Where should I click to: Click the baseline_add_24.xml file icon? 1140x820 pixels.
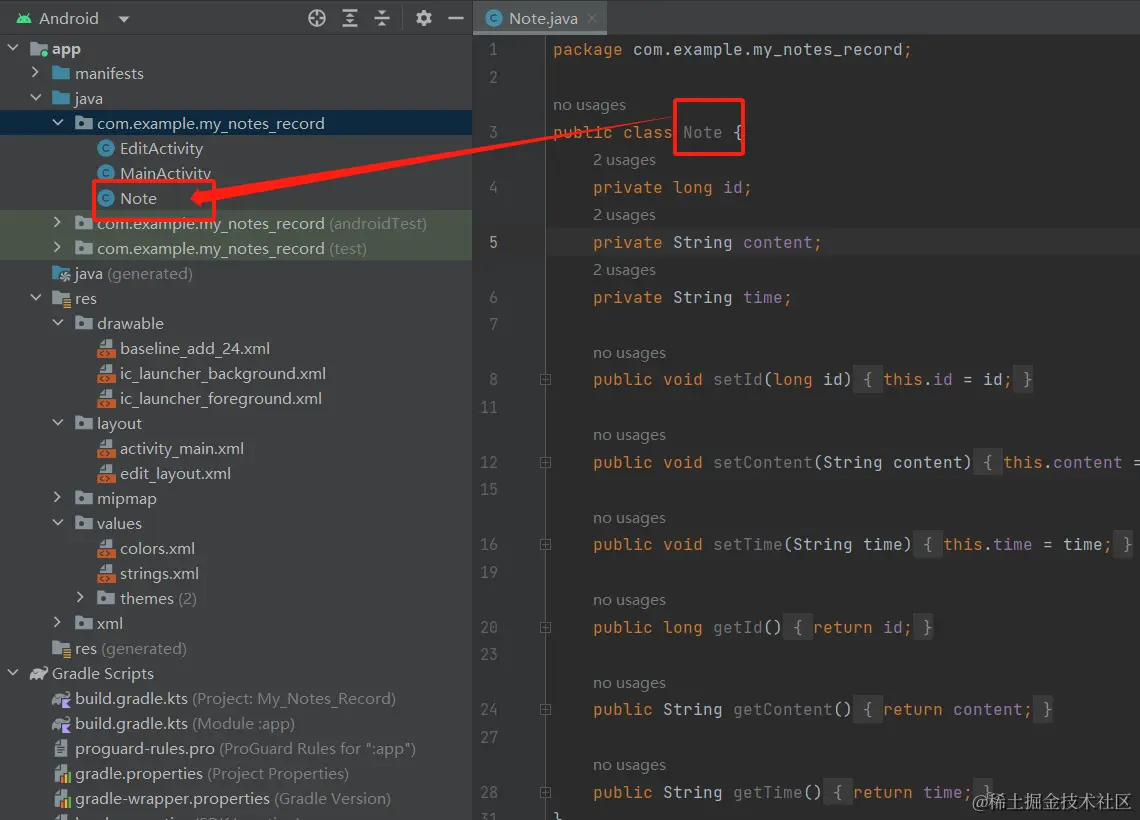click(x=106, y=348)
